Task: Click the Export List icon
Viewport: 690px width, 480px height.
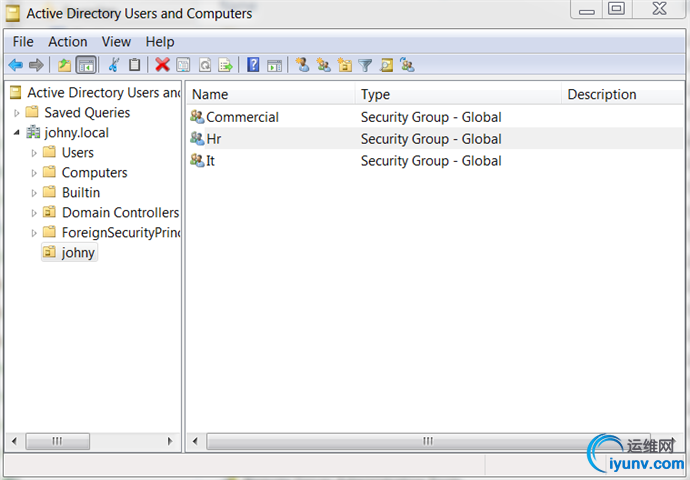Action: [226, 66]
